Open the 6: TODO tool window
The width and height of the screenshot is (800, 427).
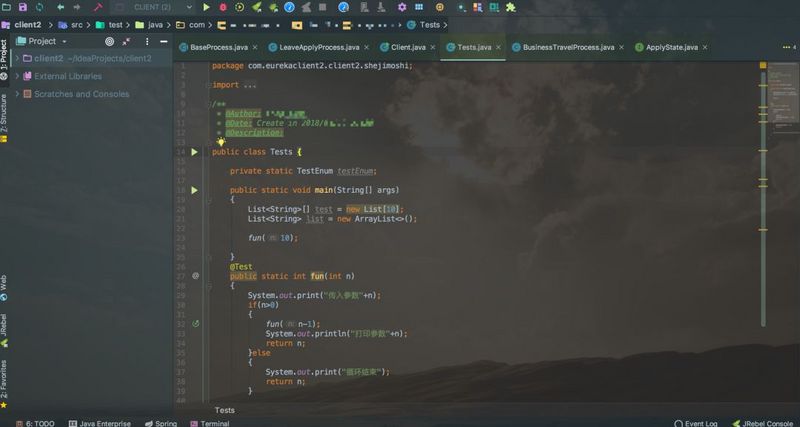click(35, 423)
